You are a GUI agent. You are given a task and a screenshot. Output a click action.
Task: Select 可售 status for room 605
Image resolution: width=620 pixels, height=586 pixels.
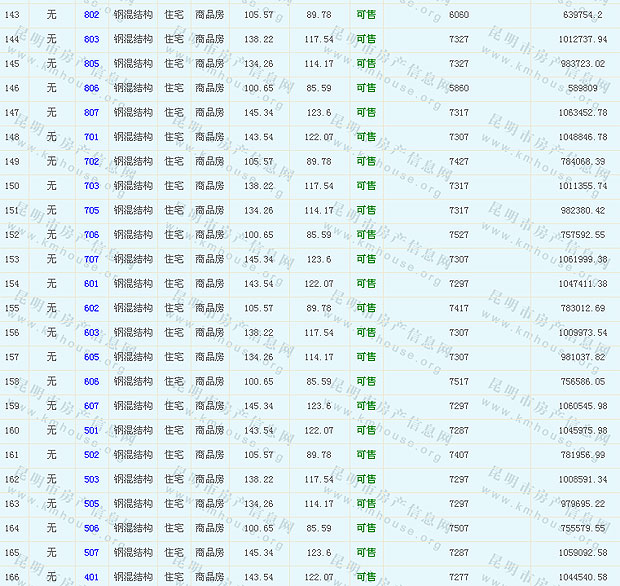click(x=366, y=357)
